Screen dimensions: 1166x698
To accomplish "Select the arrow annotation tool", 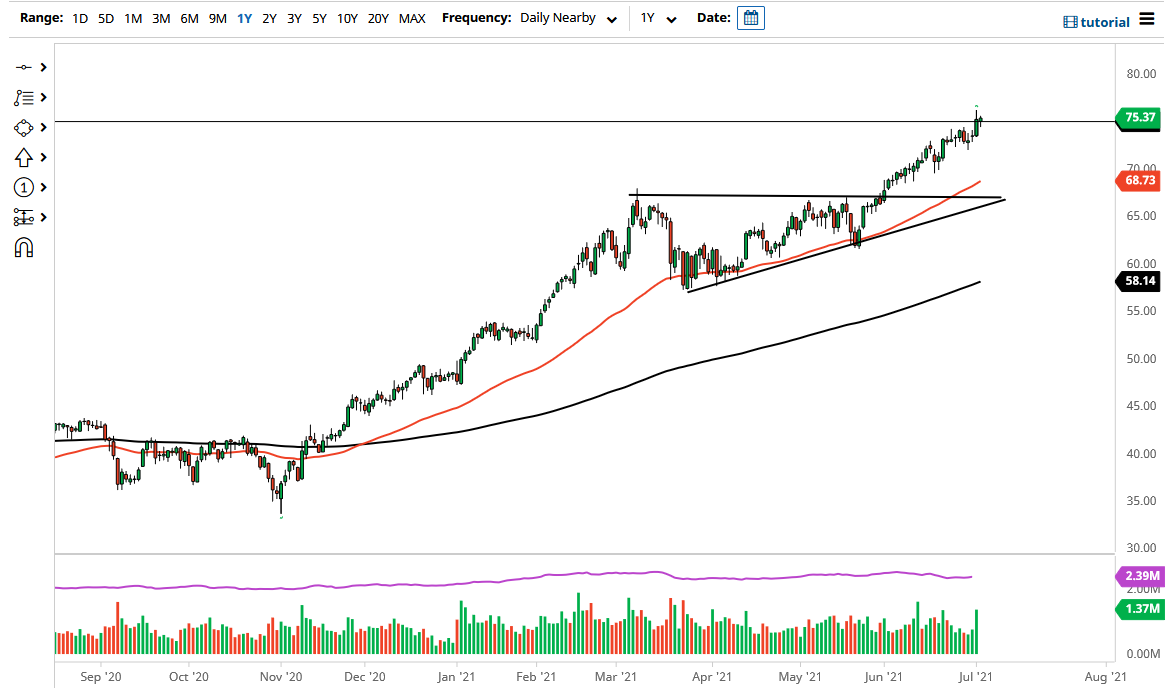I will point(25,157).
